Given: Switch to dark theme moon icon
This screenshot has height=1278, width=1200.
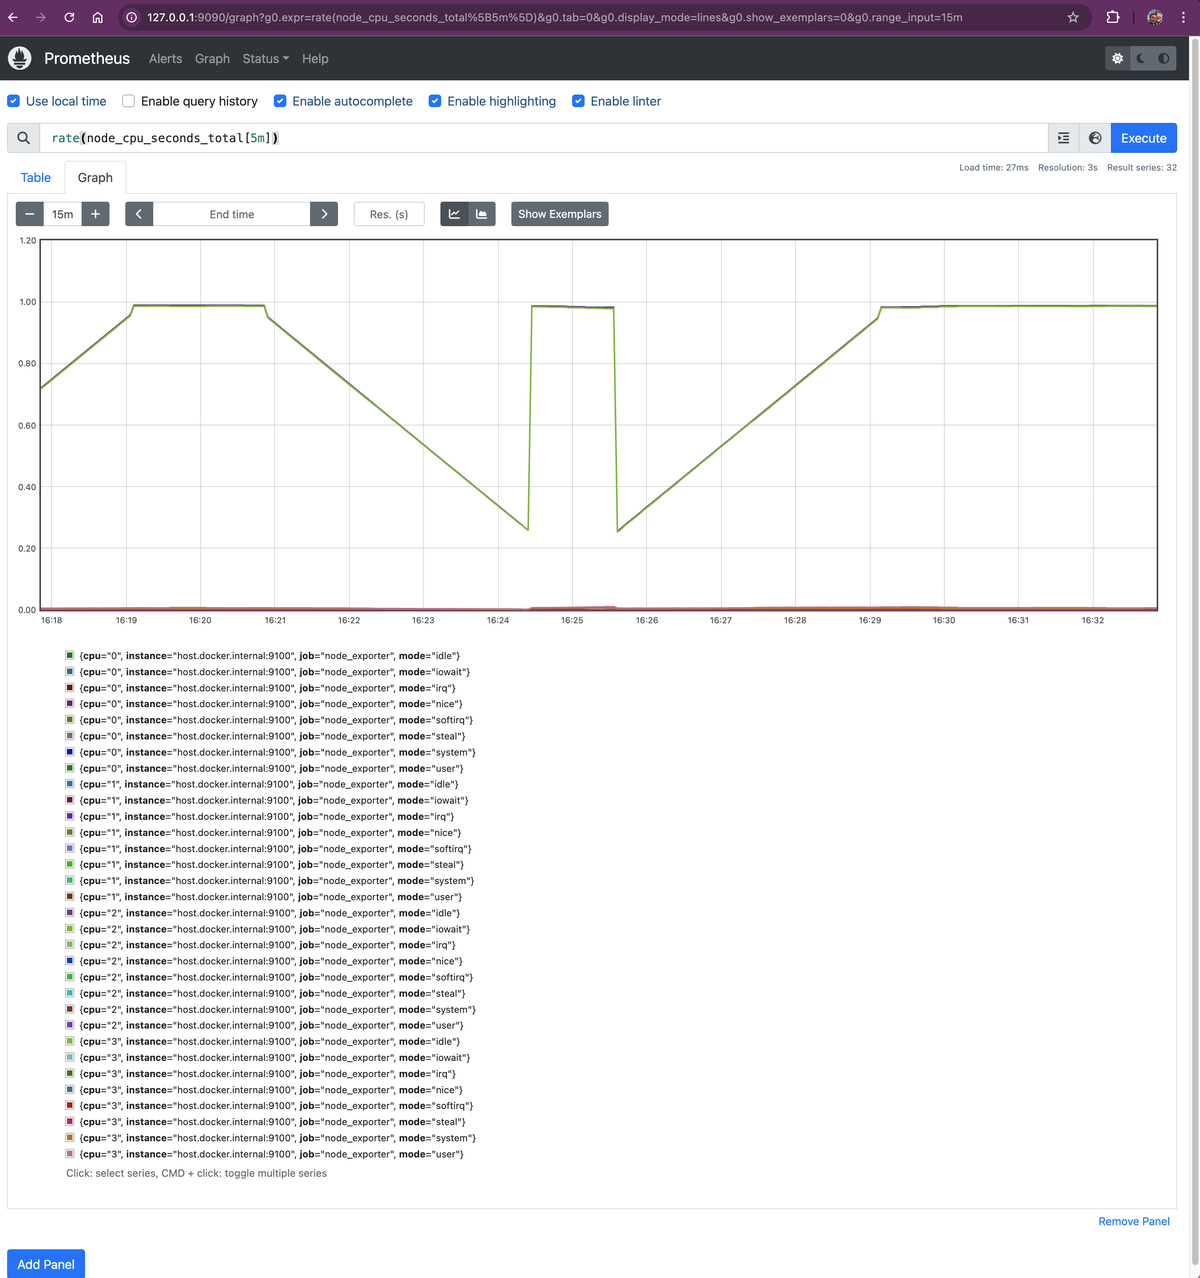Looking at the screenshot, I should (x=1141, y=59).
